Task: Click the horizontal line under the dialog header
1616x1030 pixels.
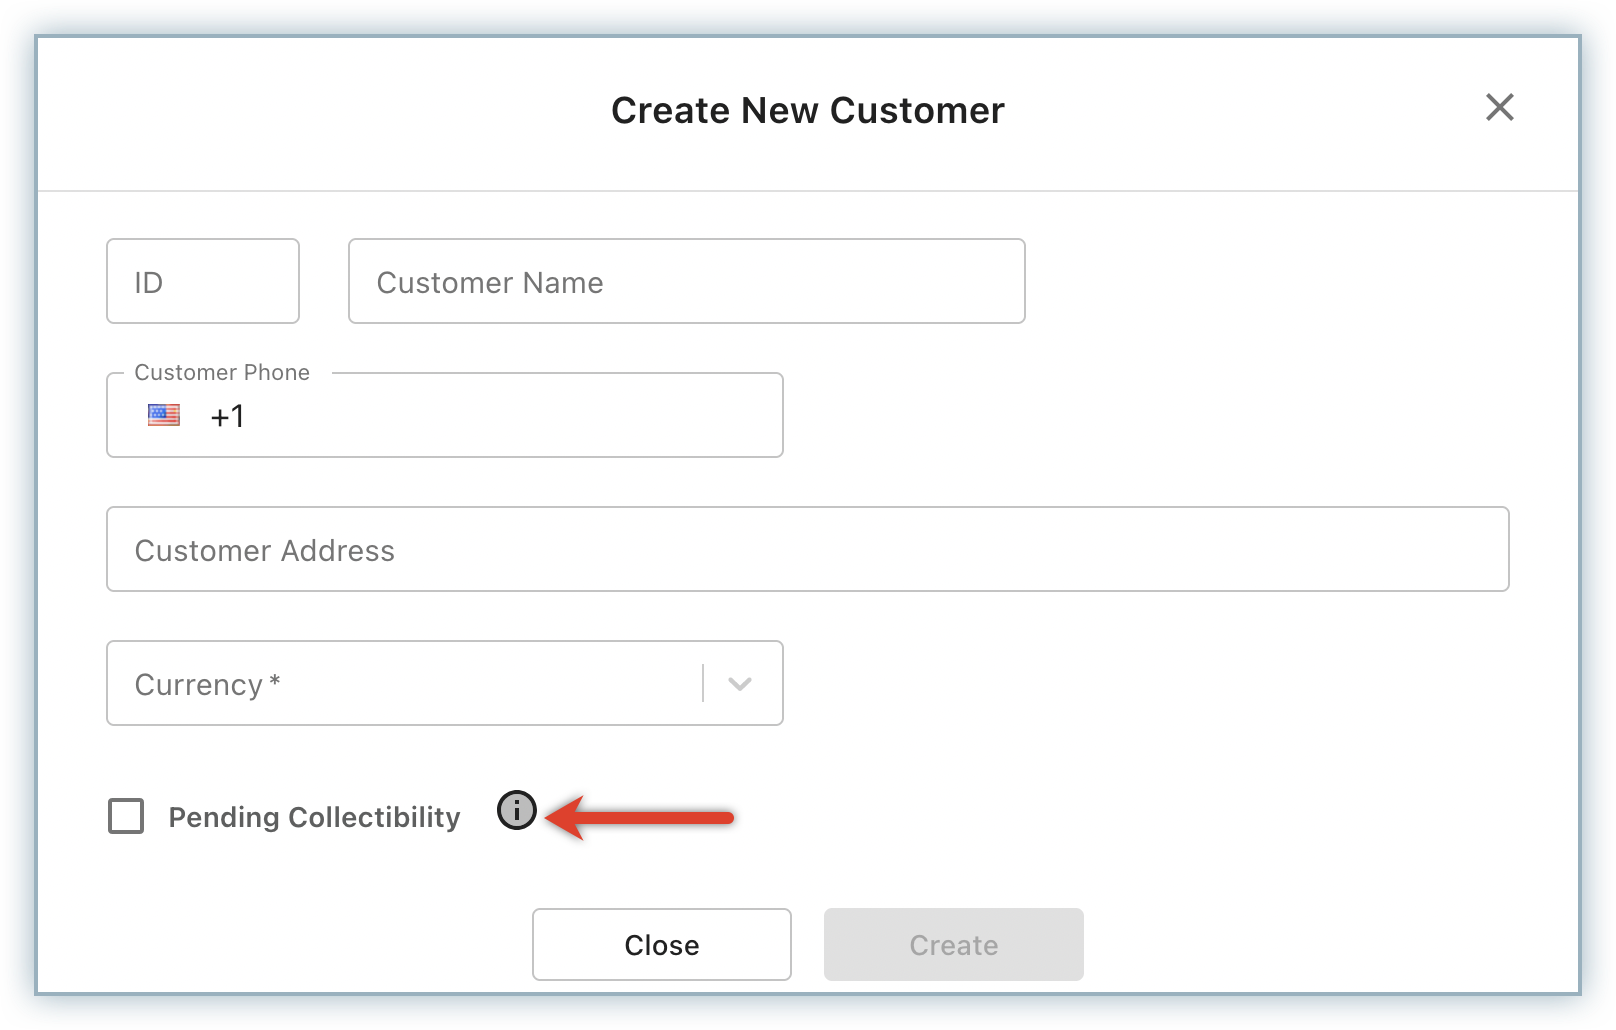Action: 807,190
